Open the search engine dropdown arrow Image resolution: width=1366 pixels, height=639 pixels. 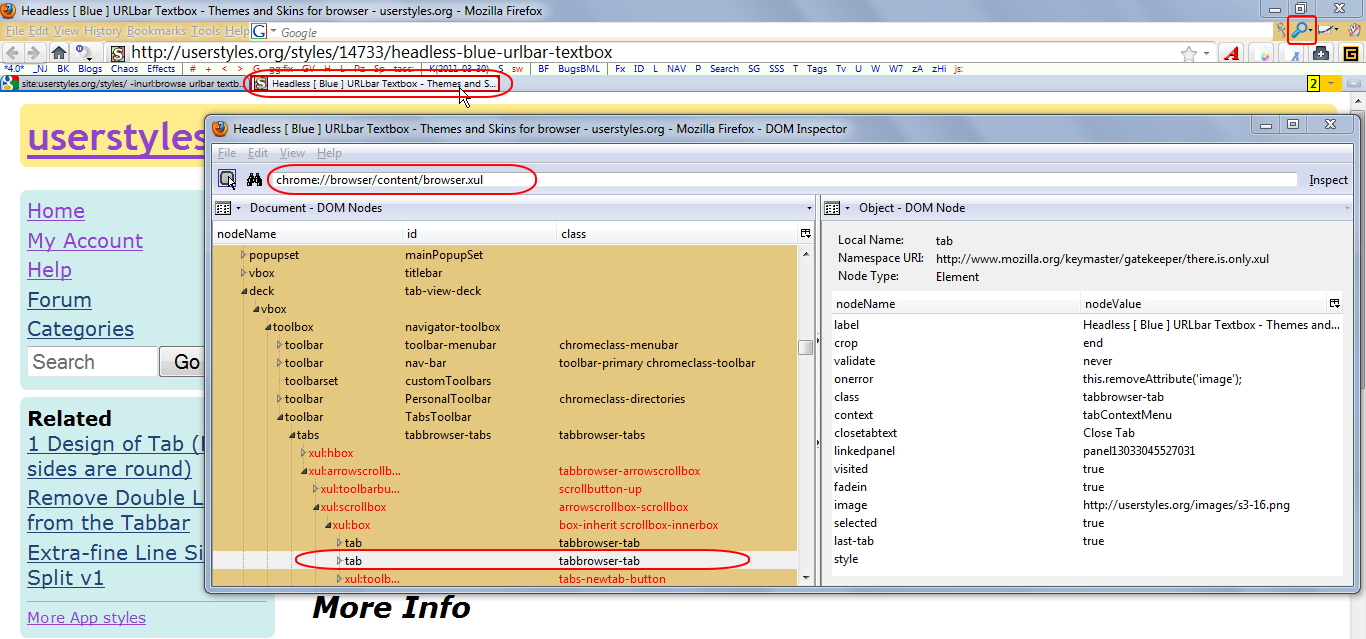click(273, 31)
